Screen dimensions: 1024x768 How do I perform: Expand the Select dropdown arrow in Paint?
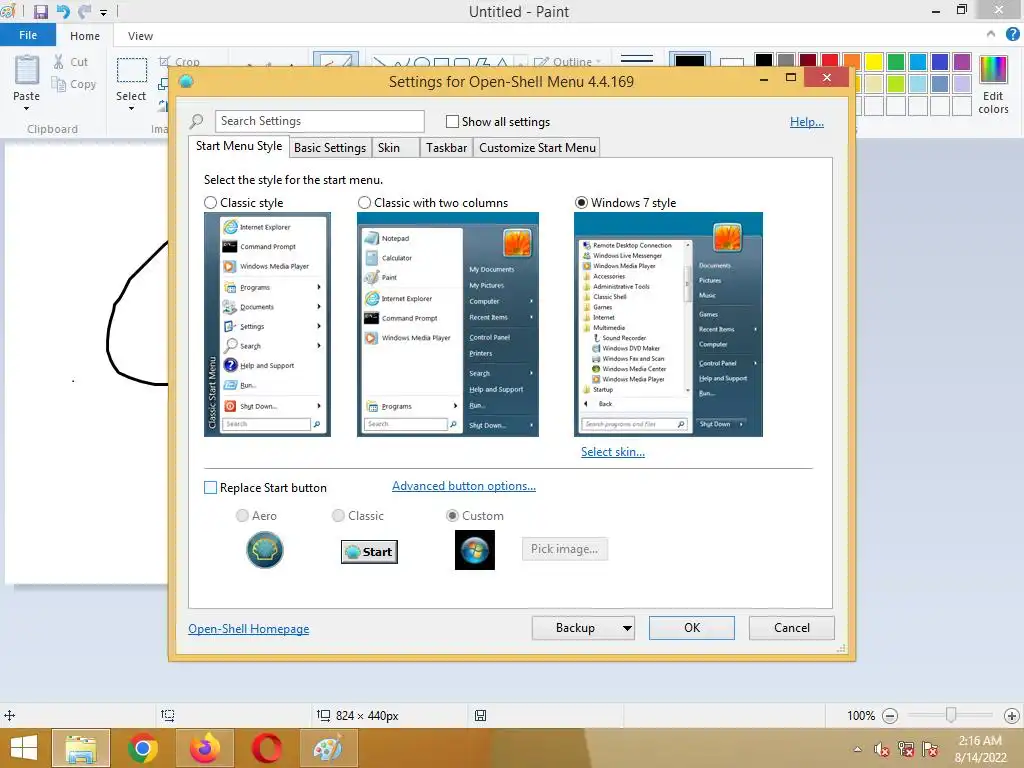(x=131, y=108)
